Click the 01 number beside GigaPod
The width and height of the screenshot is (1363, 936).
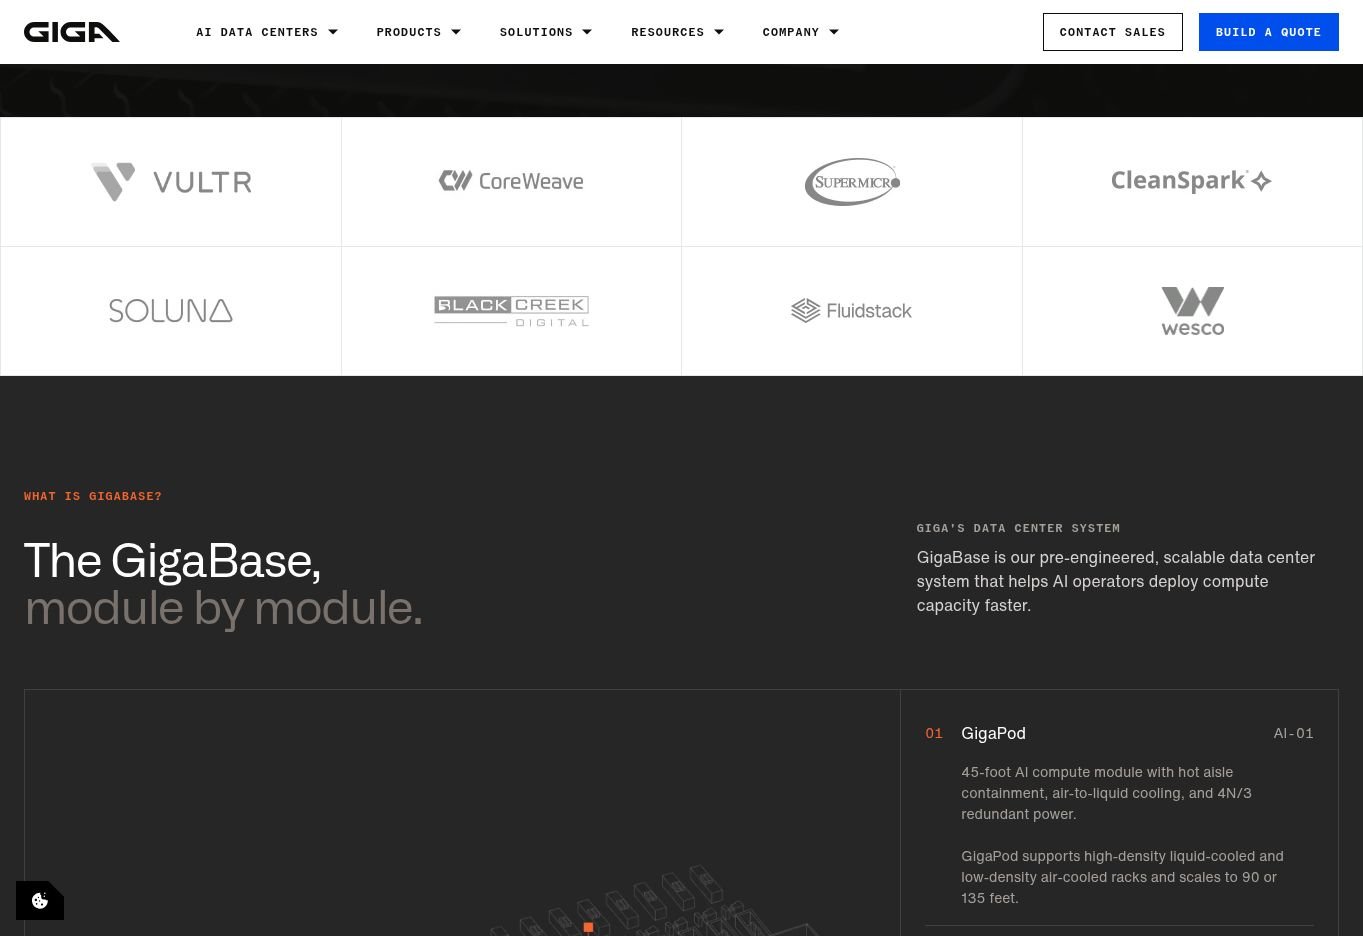[934, 733]
